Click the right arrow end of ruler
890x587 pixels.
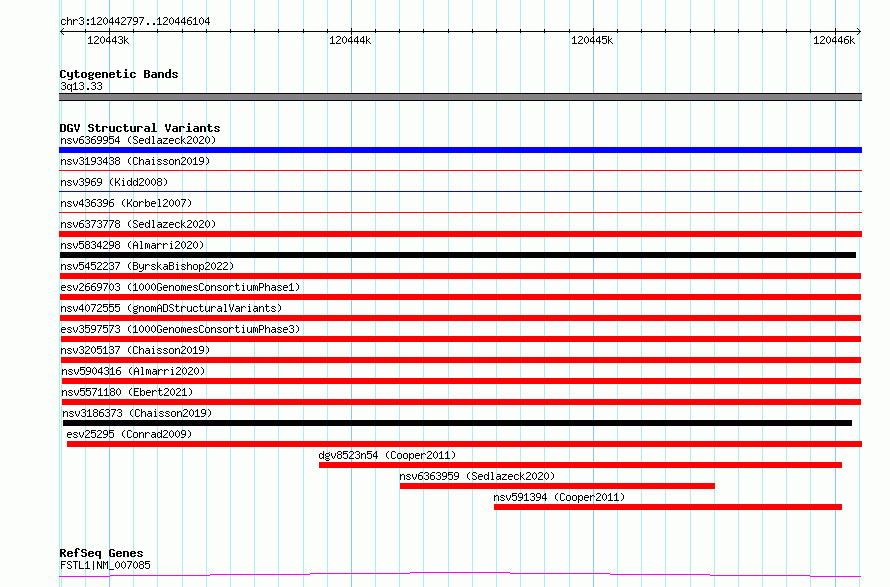(x=859, y=31)
